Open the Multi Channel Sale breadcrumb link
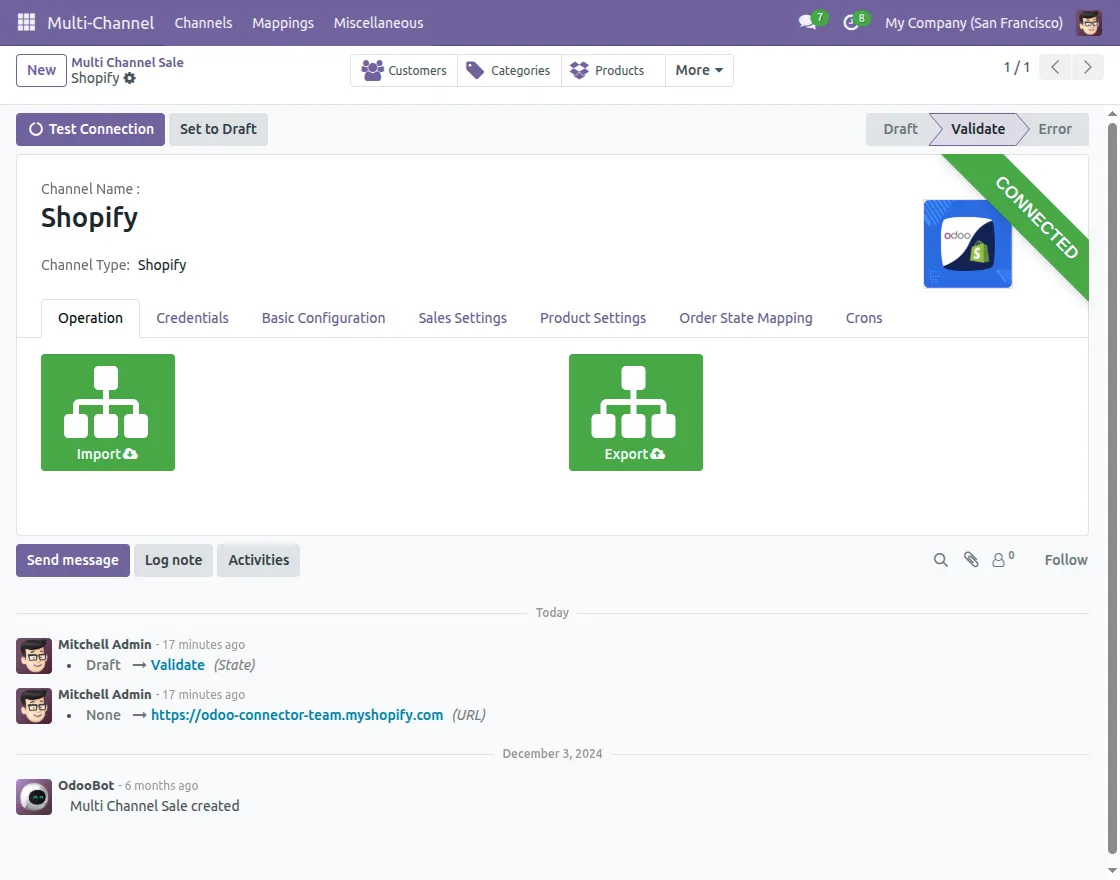1120x880 pixels. pyautogui.click(x=127, y=62)
